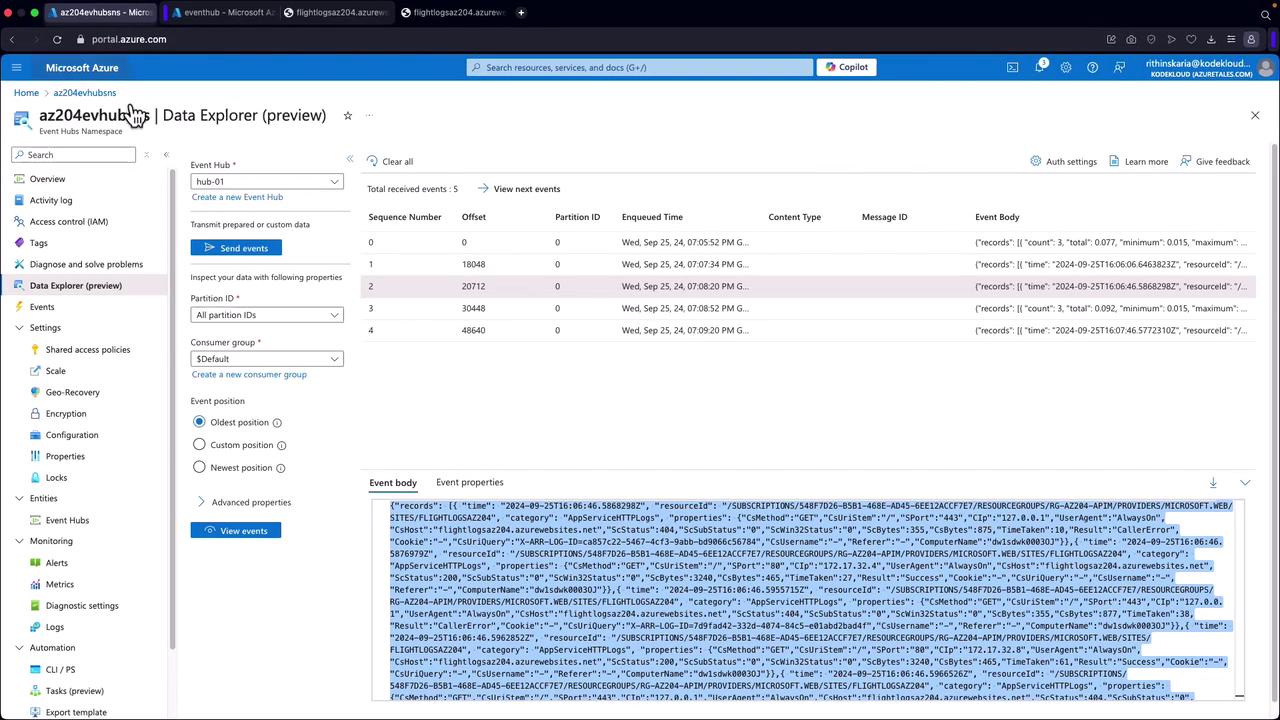Select Custom position radio button
The image size is (1280, 720).
pyautogui.click(x=199, y=444)
